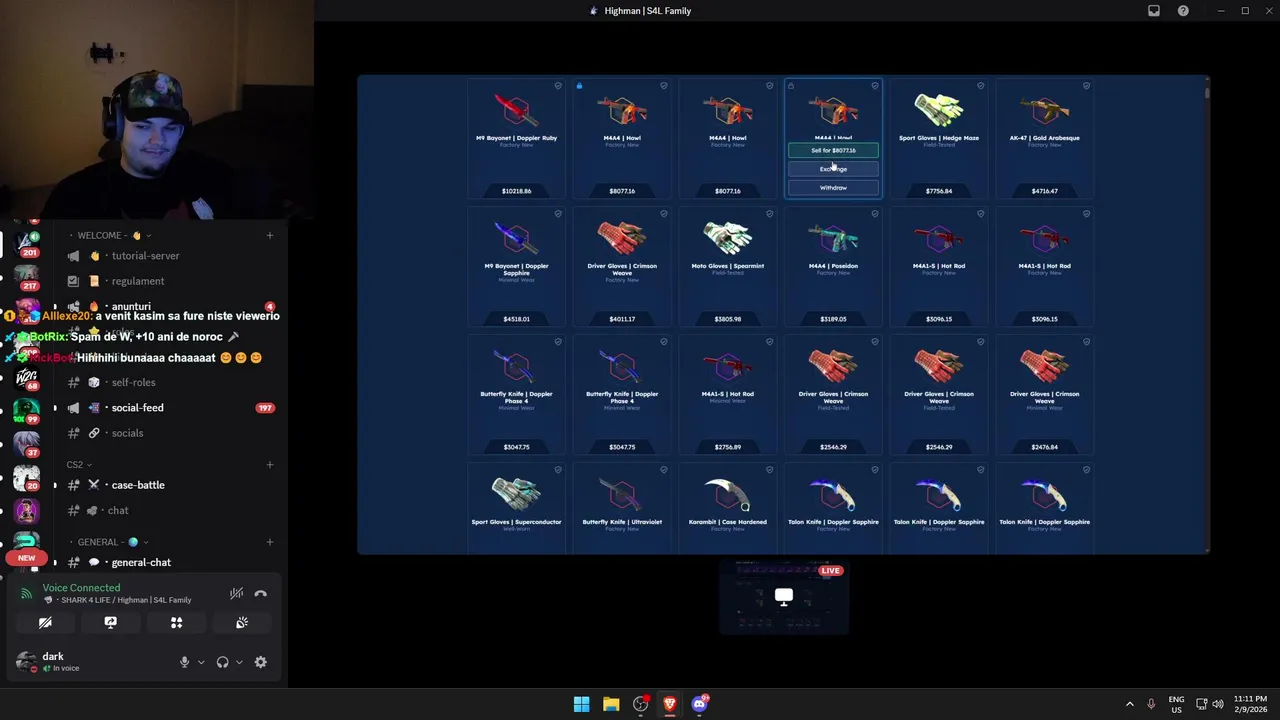
Task: Turn on camera in Discord voice panel
Action: pos(45,623)
